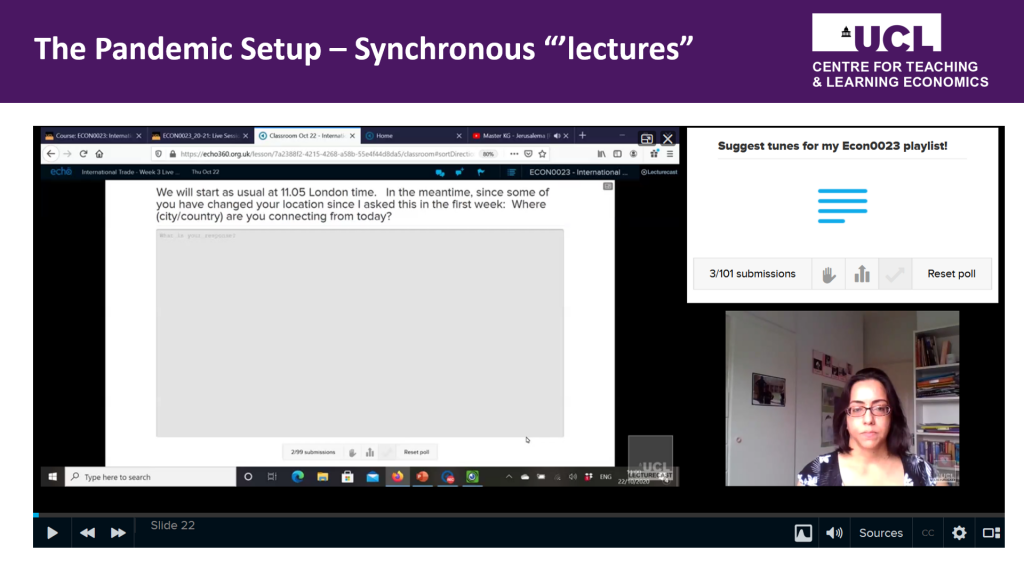Screen dimensions: 1024x576
Task: Click the 3/101 submissions counter
Action: [x=752, y=274]
